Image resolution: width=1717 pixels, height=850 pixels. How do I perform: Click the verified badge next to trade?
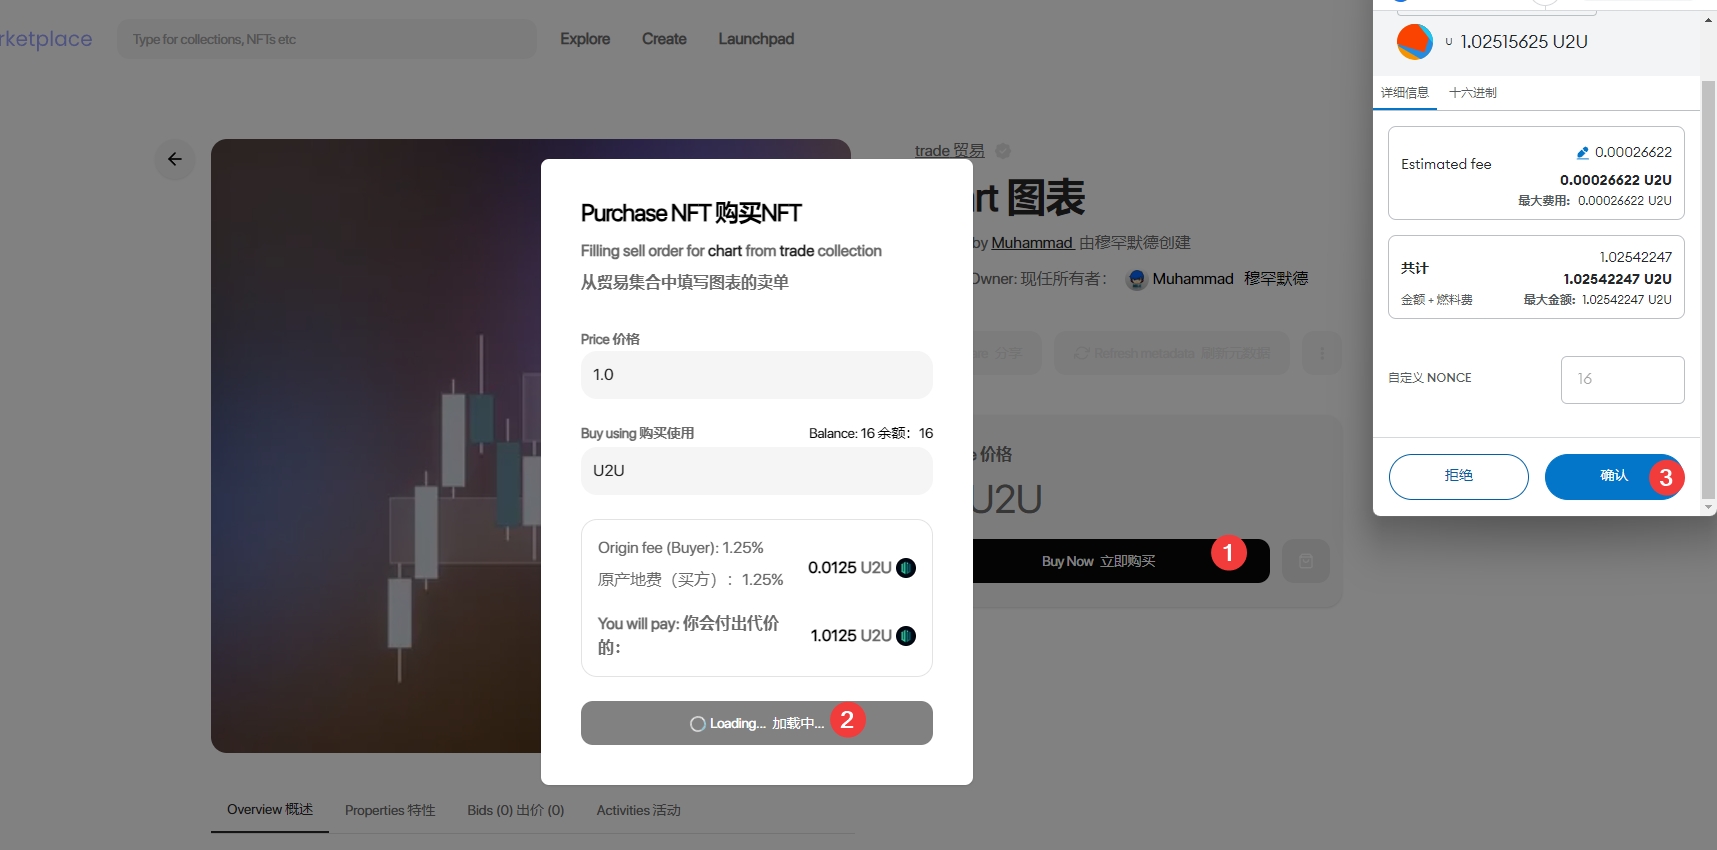(x=1003, y=151)
